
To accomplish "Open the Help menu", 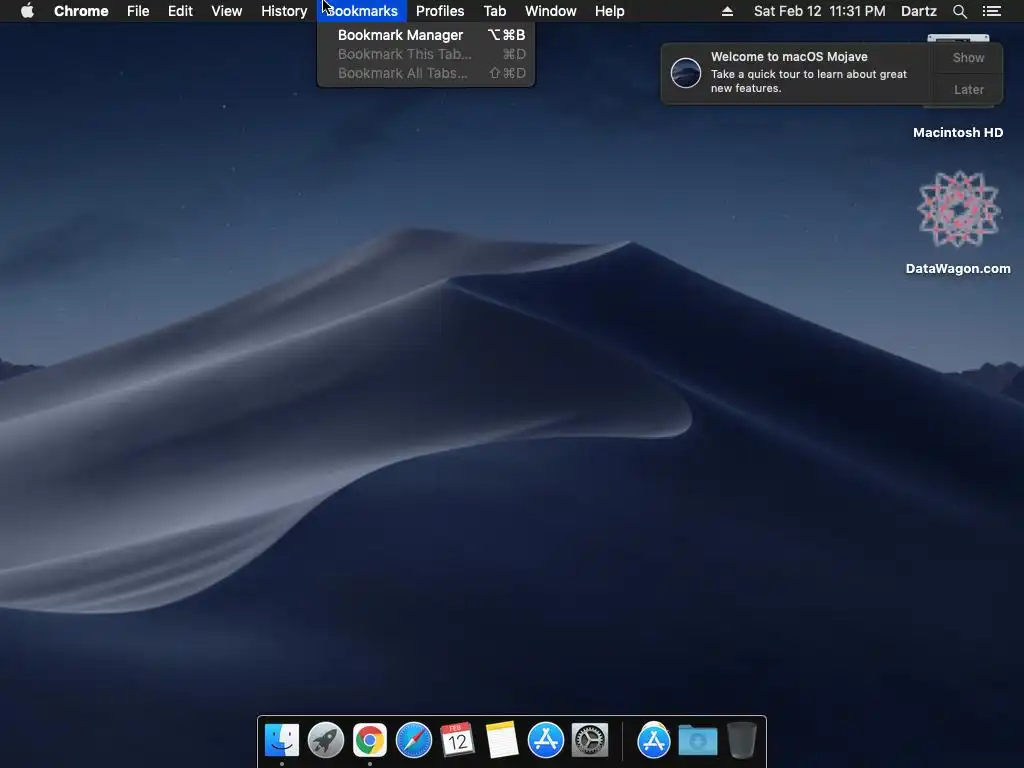I will pos(609,11).
